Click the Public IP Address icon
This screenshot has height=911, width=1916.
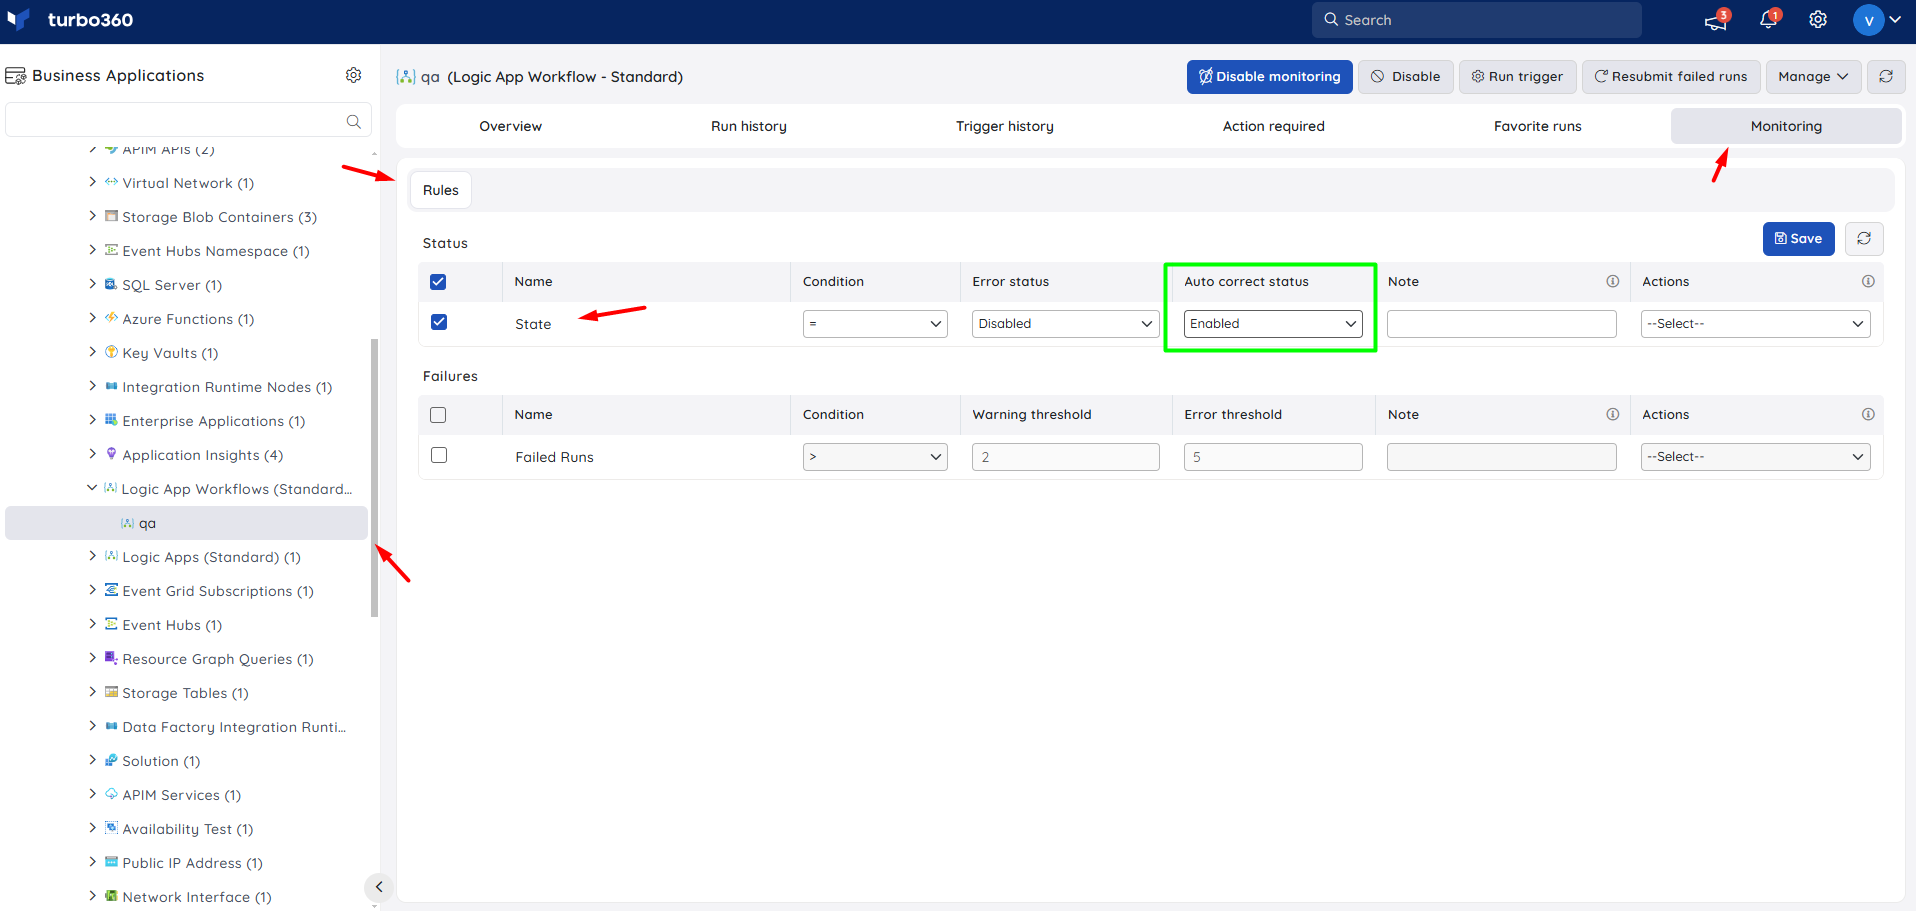(x=111, y=862)
